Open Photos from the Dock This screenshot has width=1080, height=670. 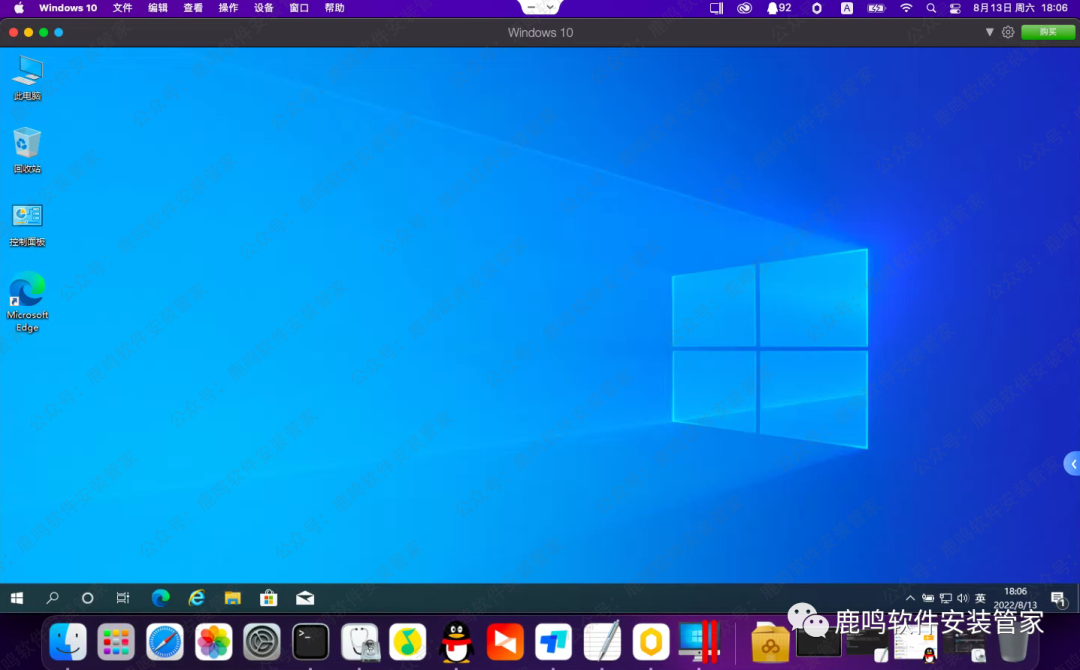click(214, 642)
